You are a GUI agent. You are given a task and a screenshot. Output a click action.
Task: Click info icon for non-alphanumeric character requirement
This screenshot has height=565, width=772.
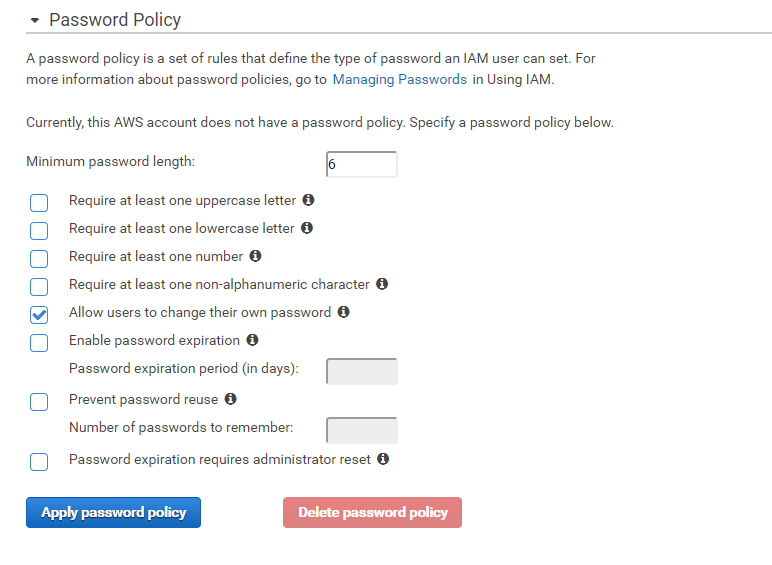coord(382,284)
